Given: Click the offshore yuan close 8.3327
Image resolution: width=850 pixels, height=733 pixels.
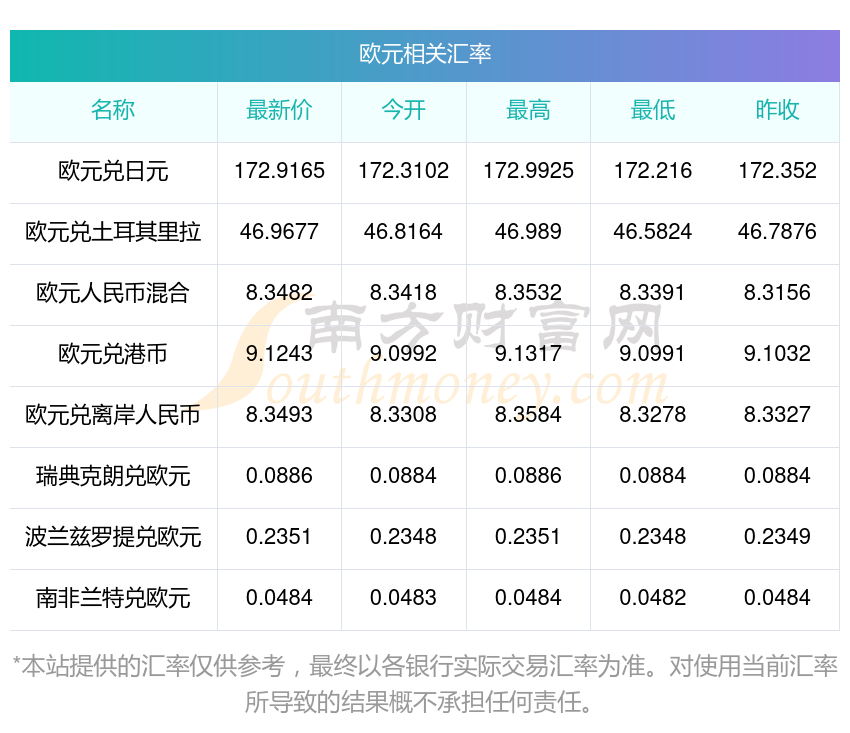Looking at the screenshot, I should point(777,415).
